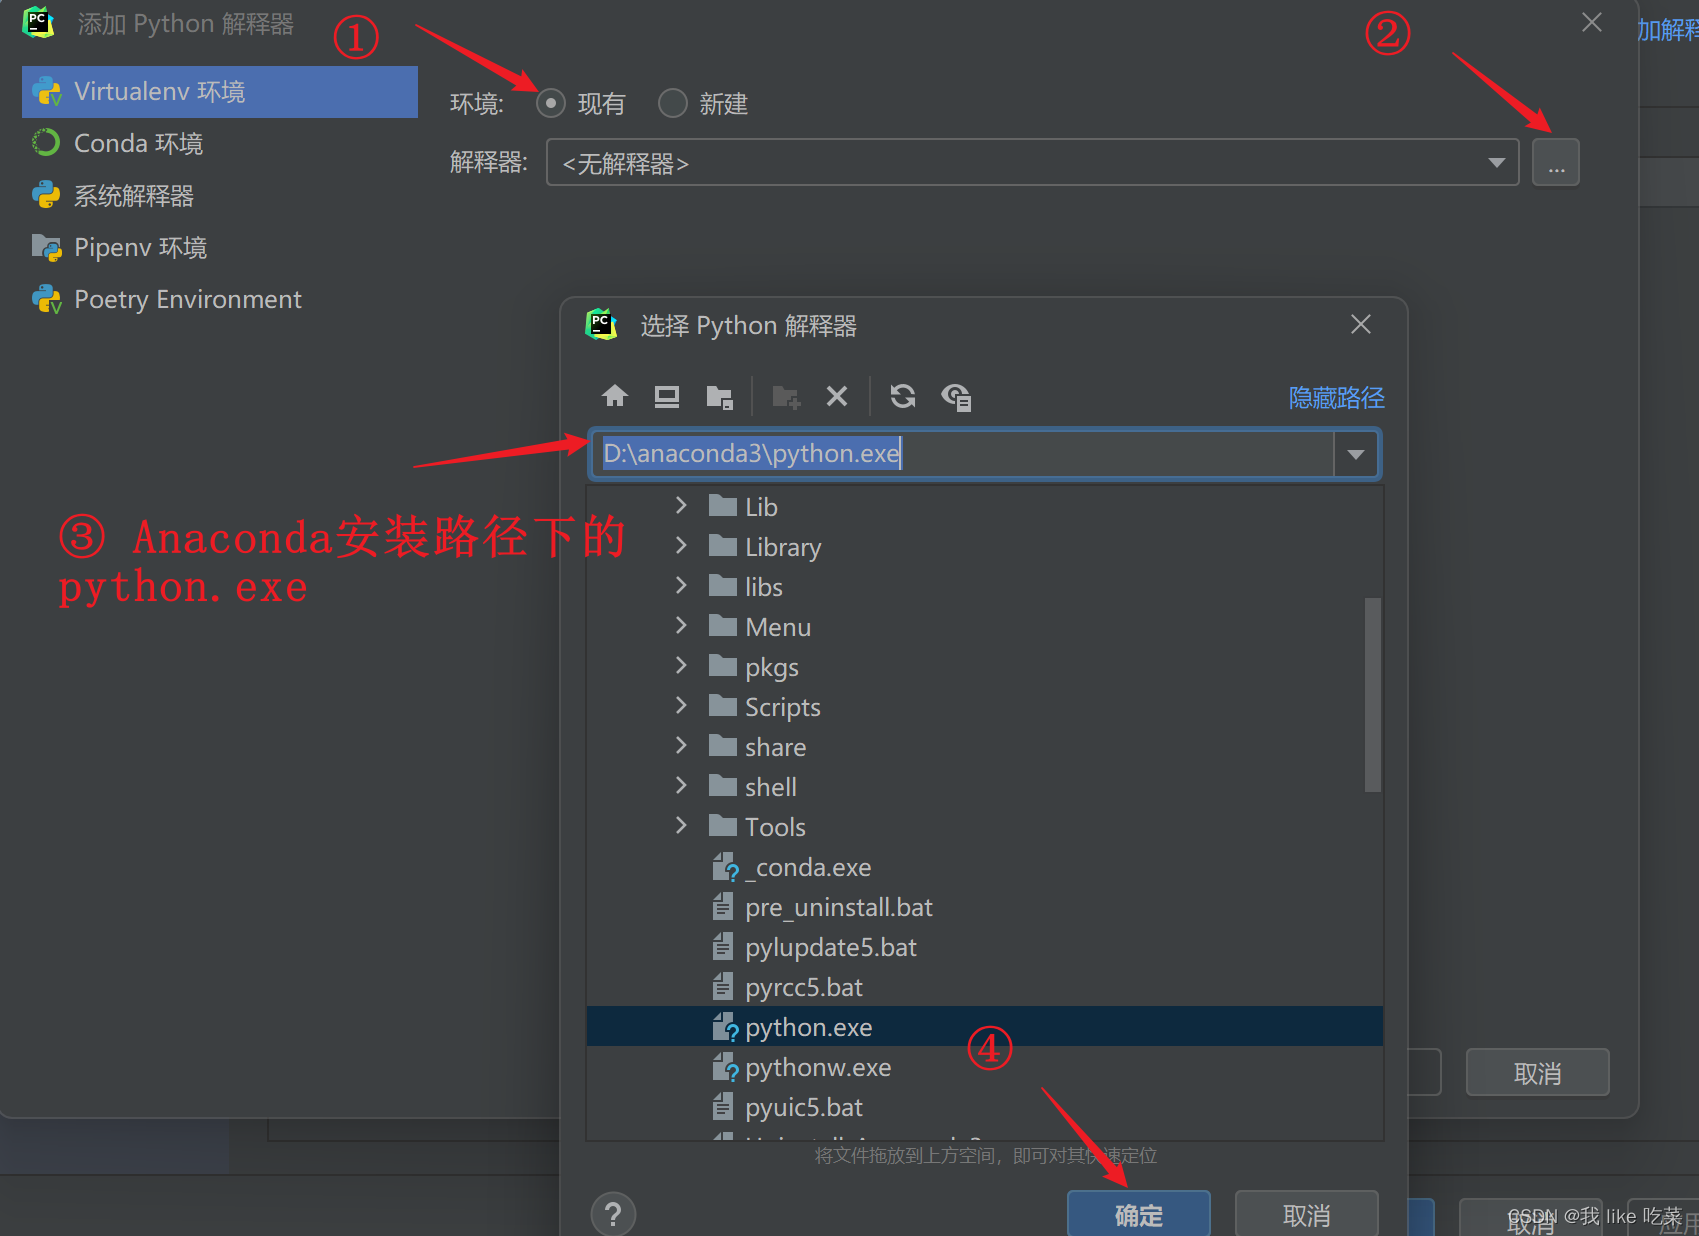
Task: Click pyuic5.bat file icon
Action: pyautogui.click(x=723, y=1106)
